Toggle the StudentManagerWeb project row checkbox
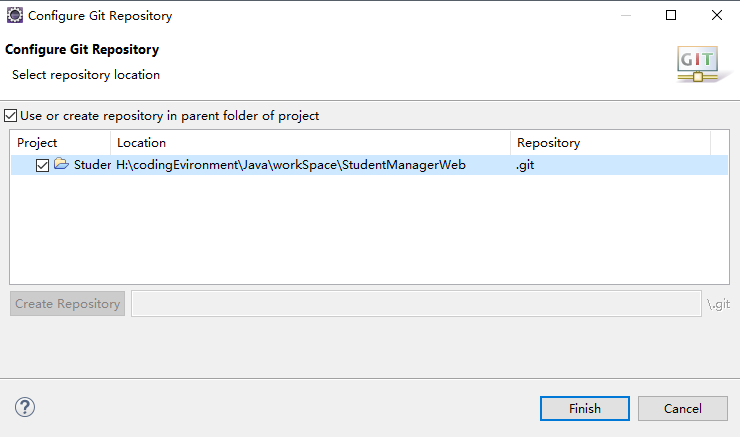Screen dimensions: 740x437 42,165
